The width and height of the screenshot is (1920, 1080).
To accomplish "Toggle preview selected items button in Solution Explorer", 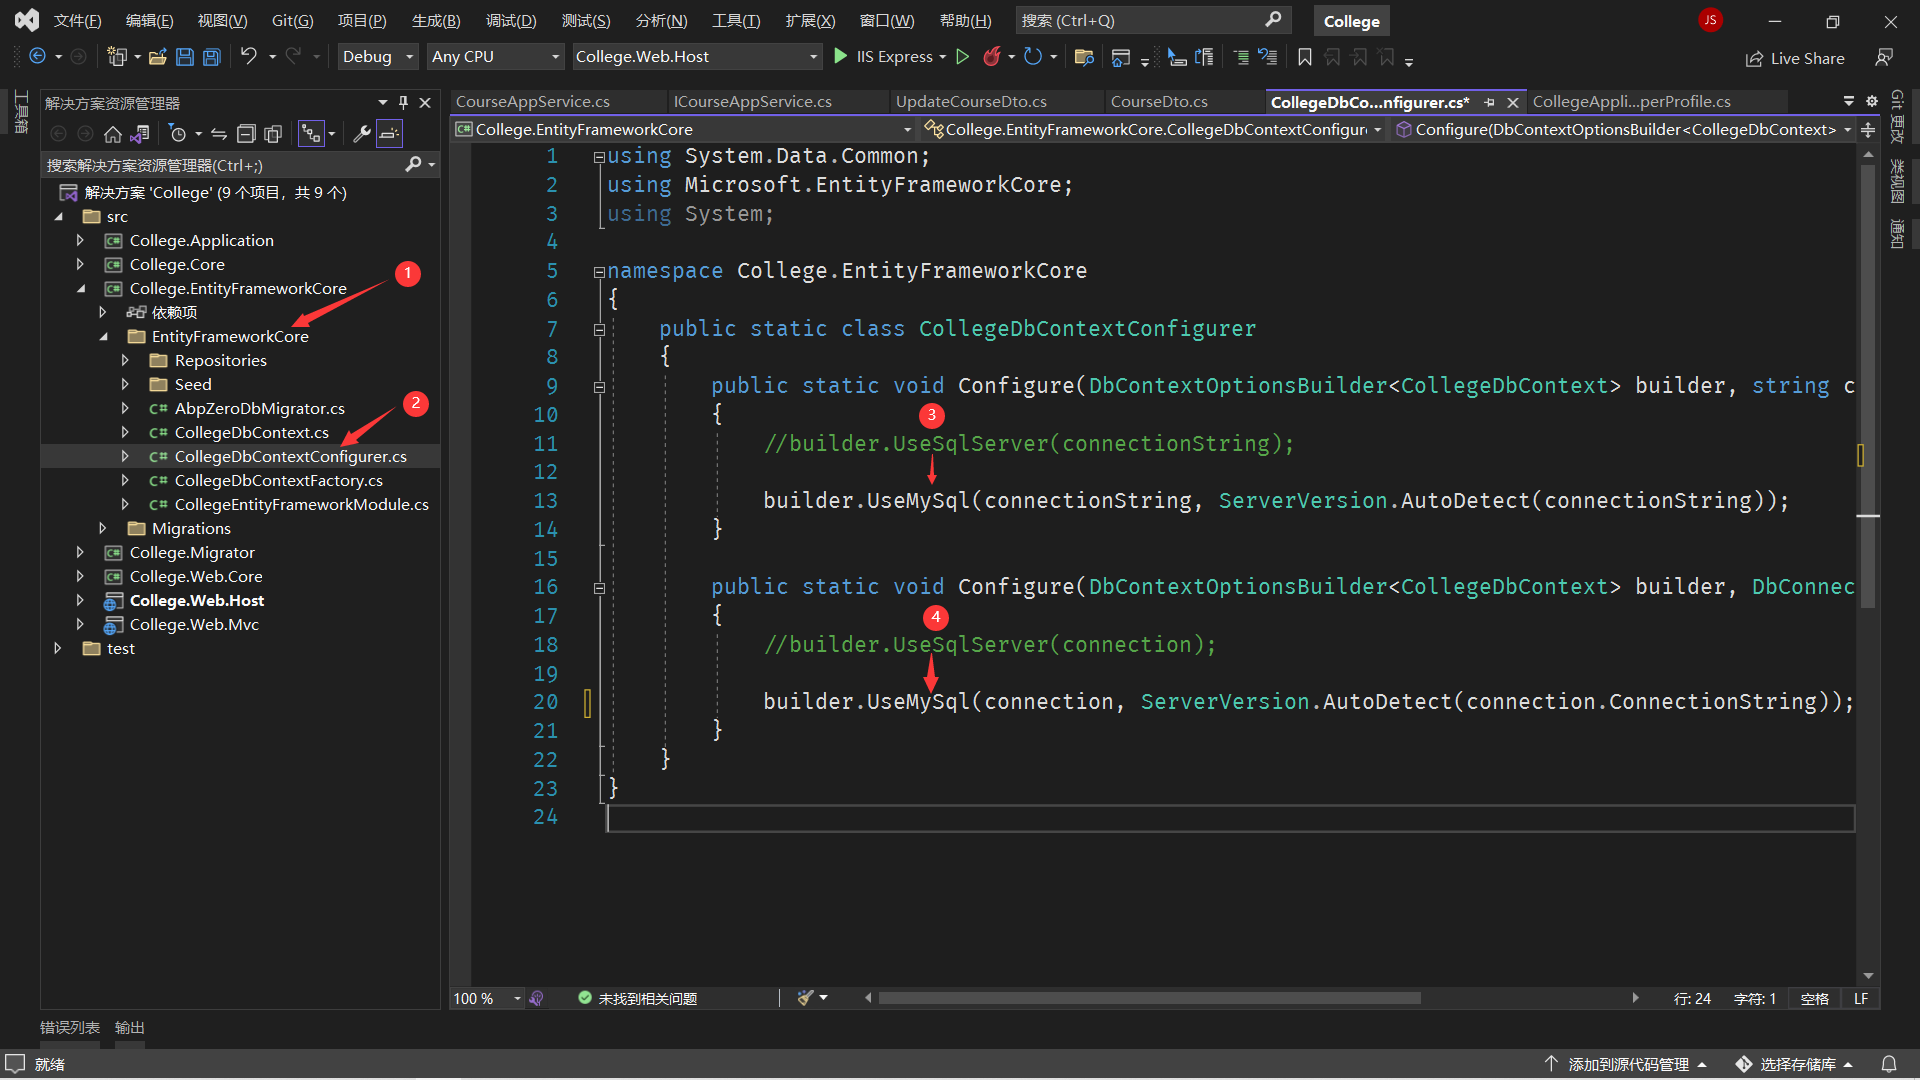I will [389, 133].
